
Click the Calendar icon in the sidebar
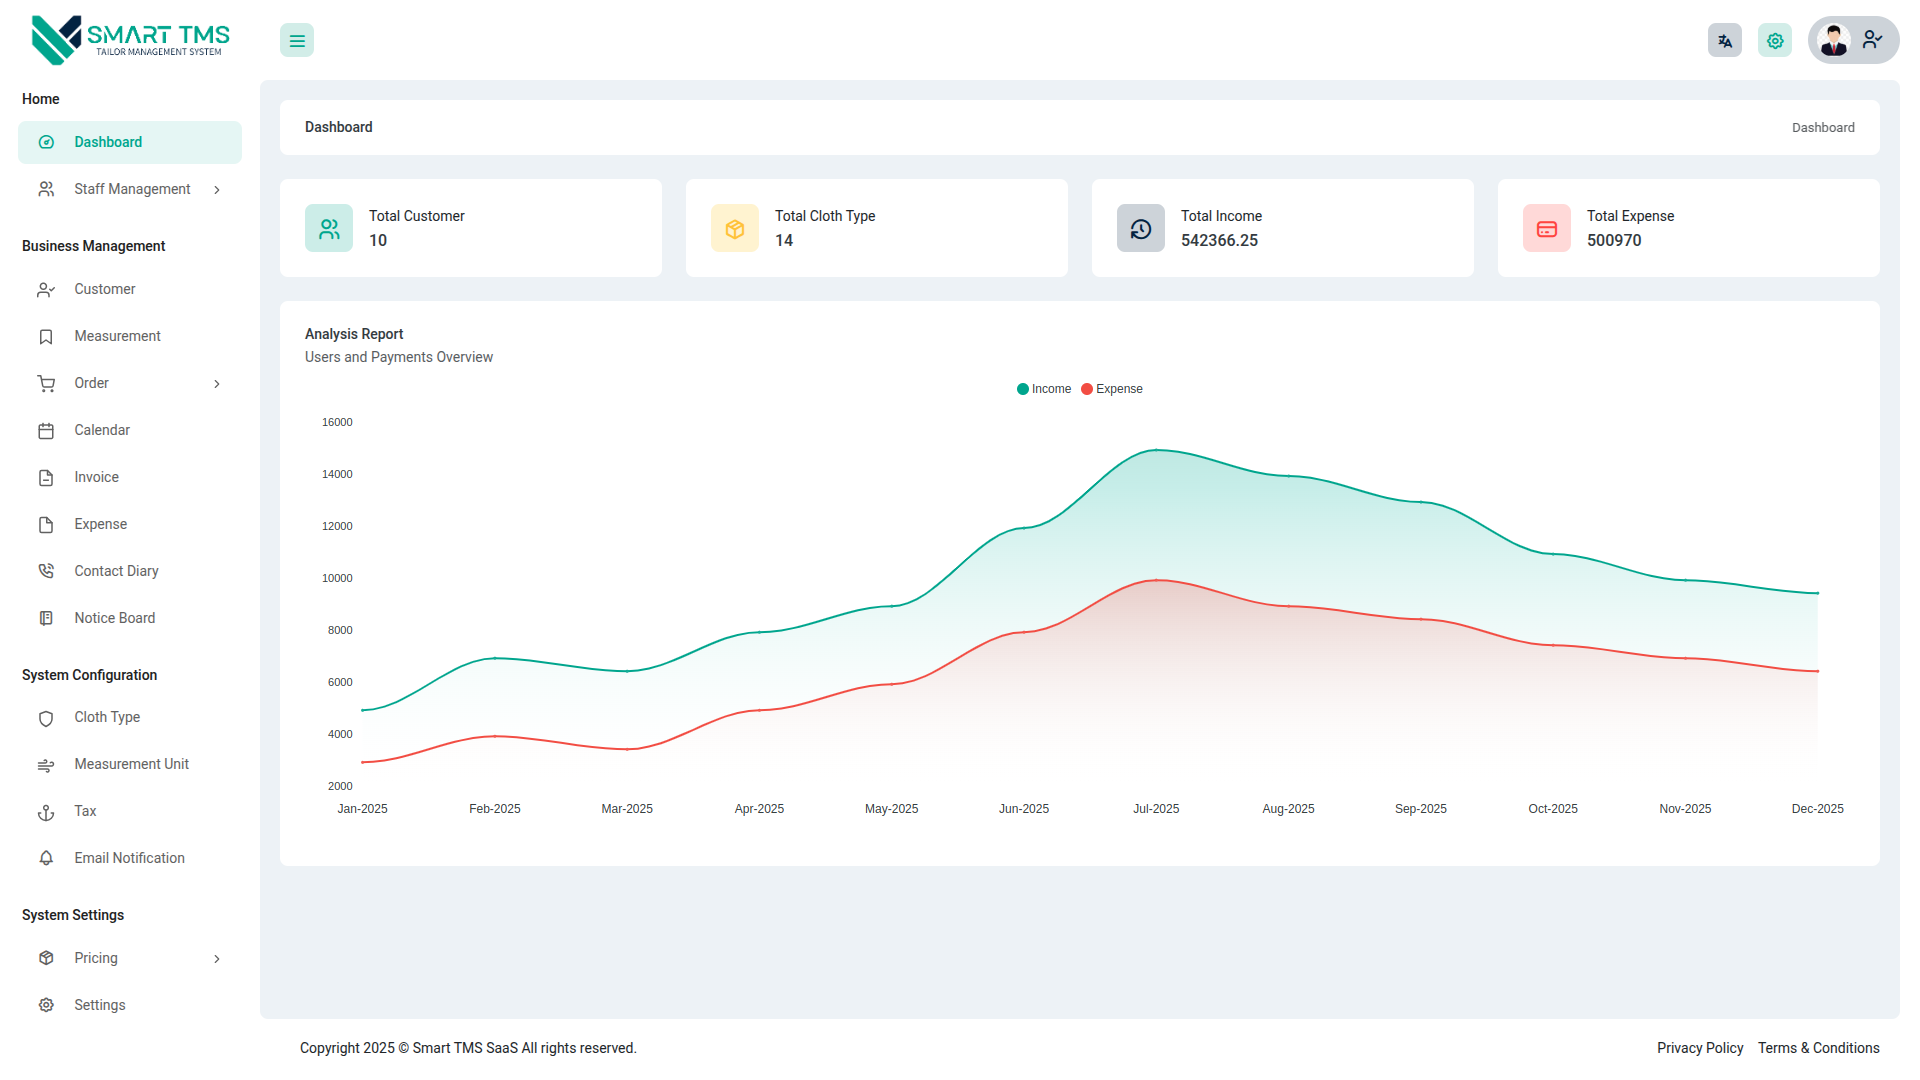(46, 431)
